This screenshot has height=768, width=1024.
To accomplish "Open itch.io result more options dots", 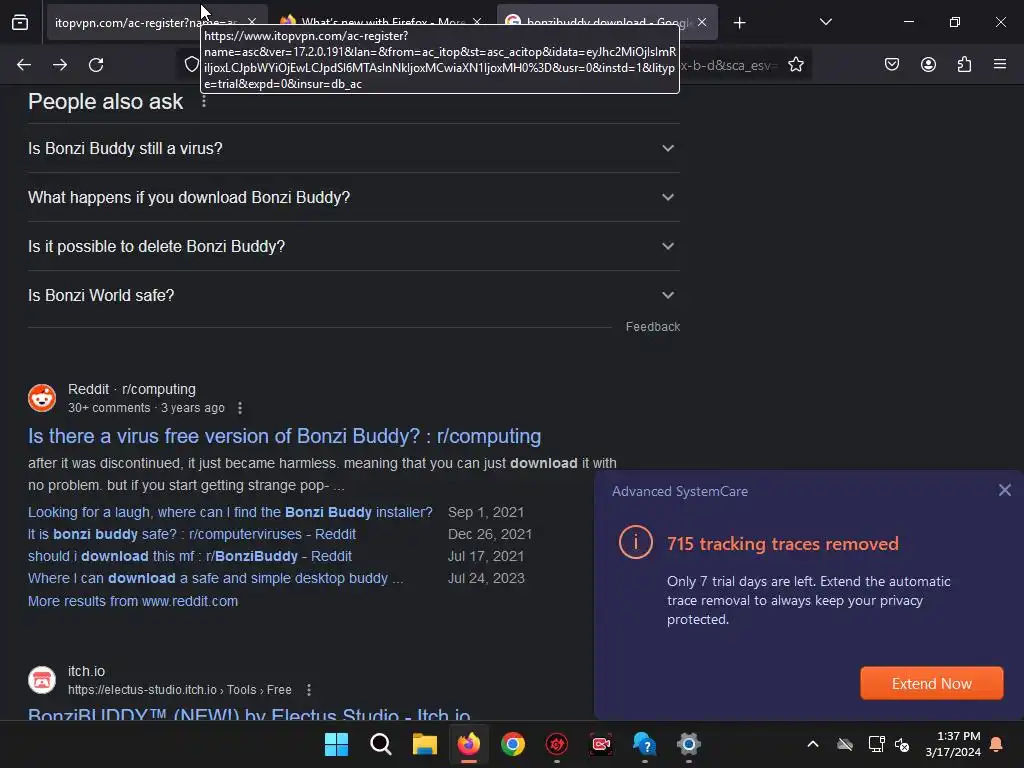I will coord(309,690).
